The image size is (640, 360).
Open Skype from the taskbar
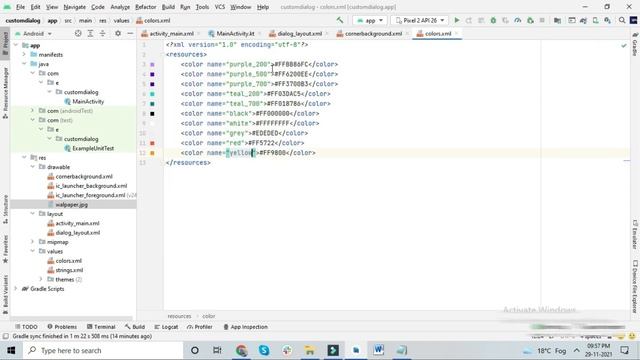tap(264, 350)
